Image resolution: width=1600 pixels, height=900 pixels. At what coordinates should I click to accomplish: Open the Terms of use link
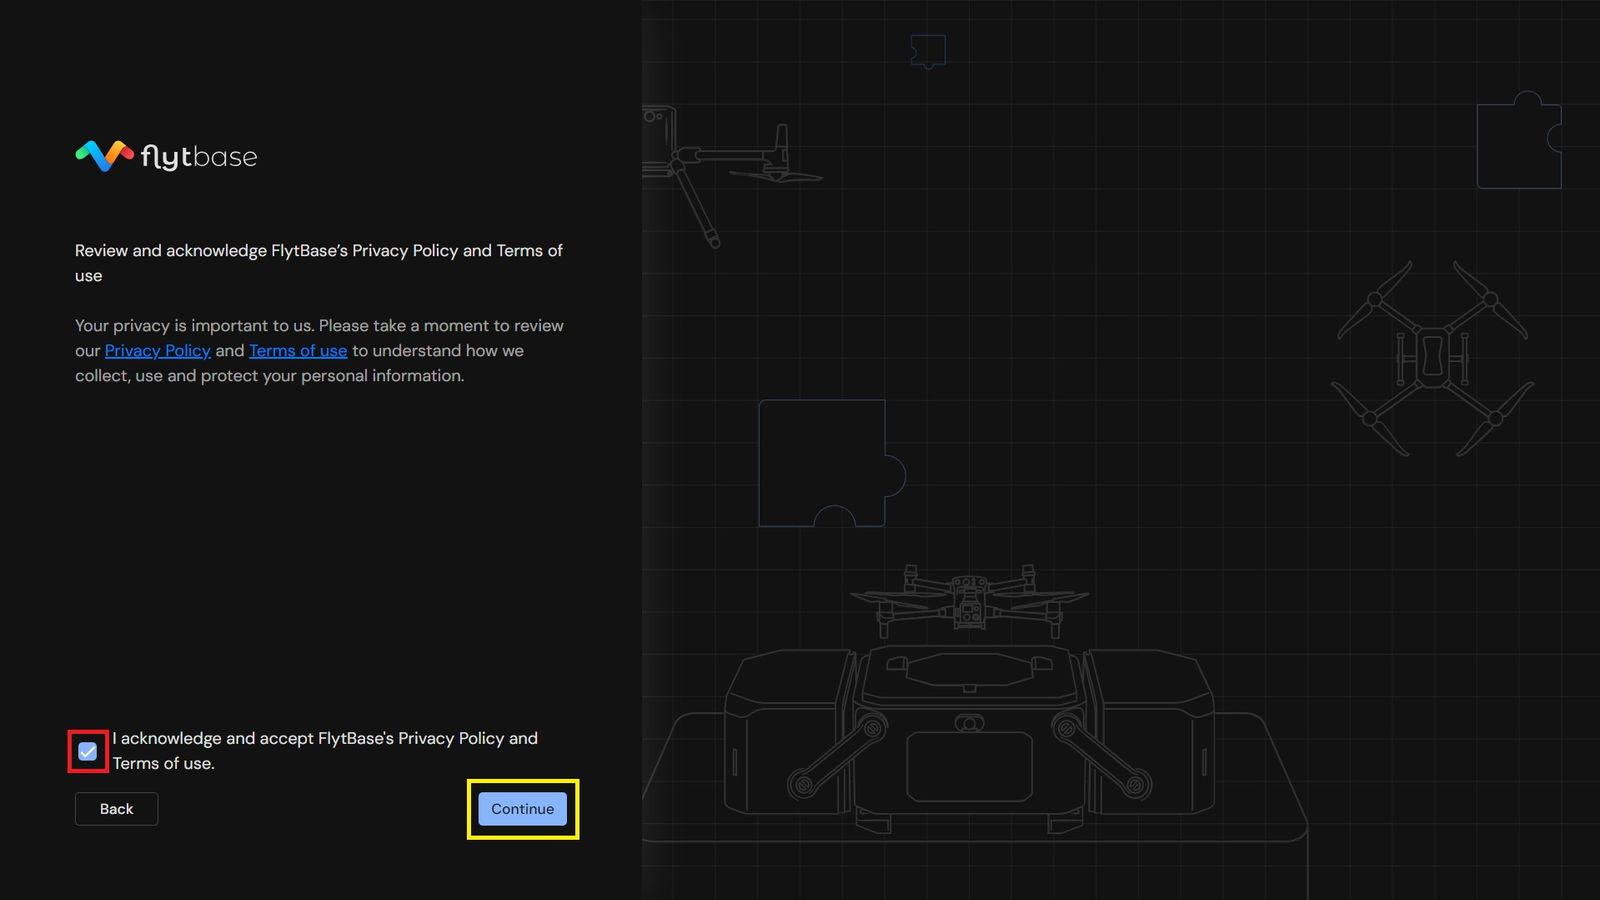click(298, 351)
